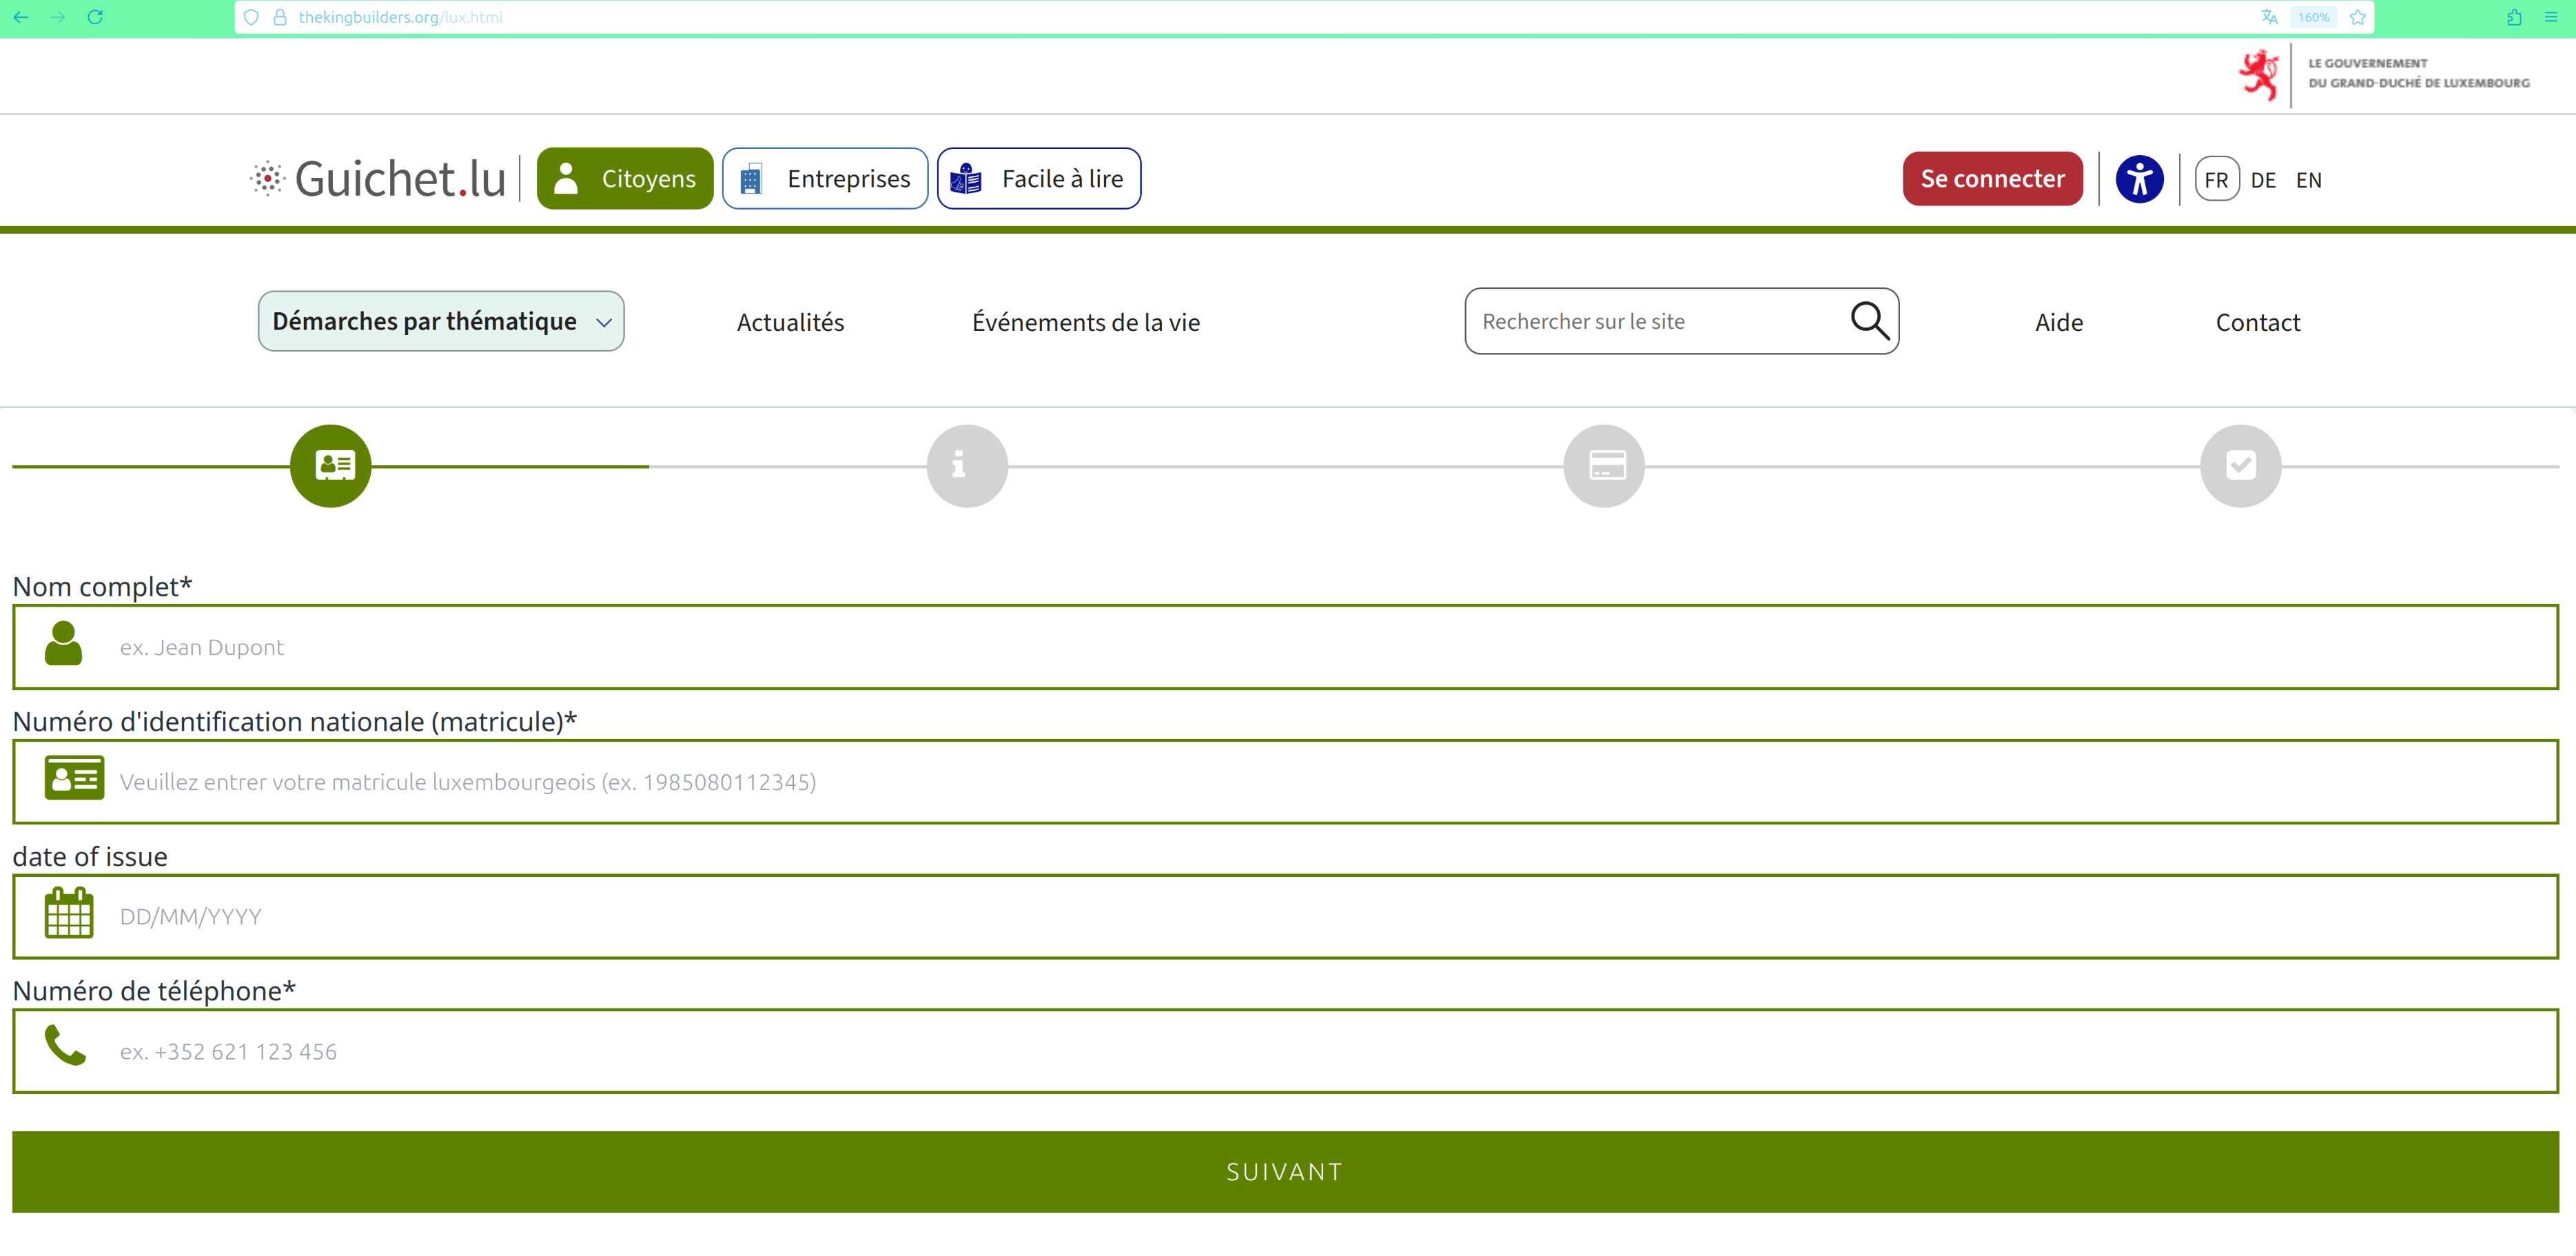Click the grey info step icon

966,466
